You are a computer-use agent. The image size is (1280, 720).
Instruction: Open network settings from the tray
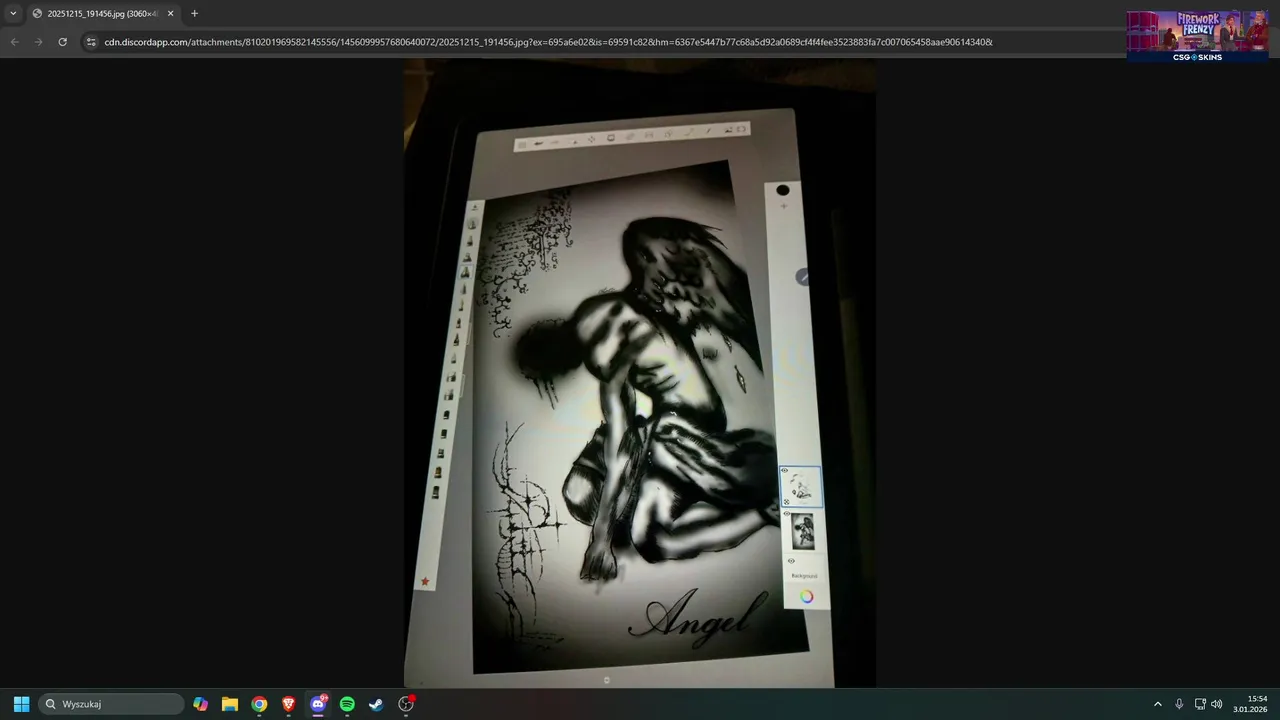(x=1200, y=704)
